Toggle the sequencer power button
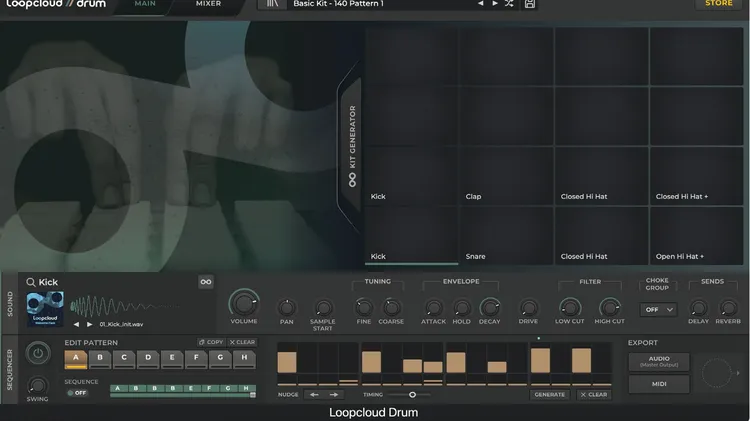The height and width of the screenshot is (421, 750). click(38, 354)
